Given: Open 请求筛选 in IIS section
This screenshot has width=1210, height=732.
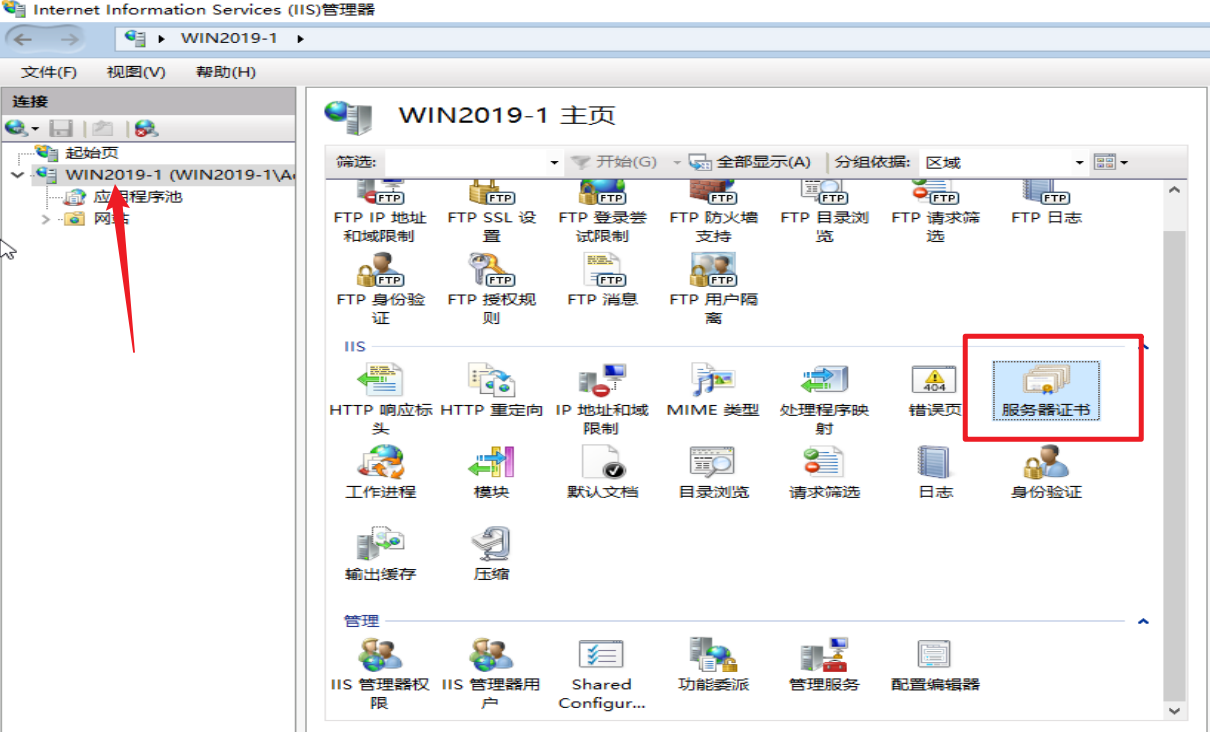Looking at the screenshot, I should (x=824, y=473).
